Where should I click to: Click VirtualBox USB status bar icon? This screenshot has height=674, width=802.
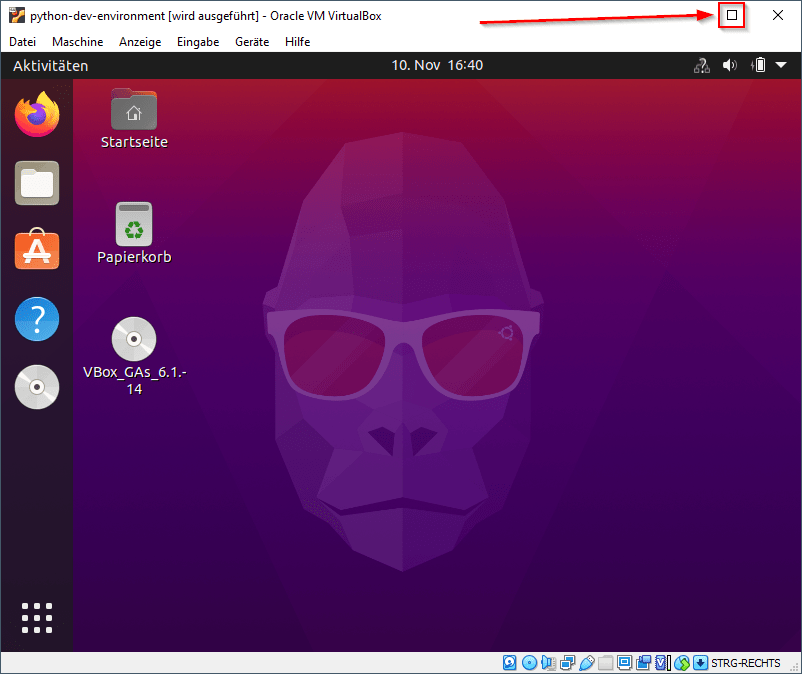click(587, 662)
